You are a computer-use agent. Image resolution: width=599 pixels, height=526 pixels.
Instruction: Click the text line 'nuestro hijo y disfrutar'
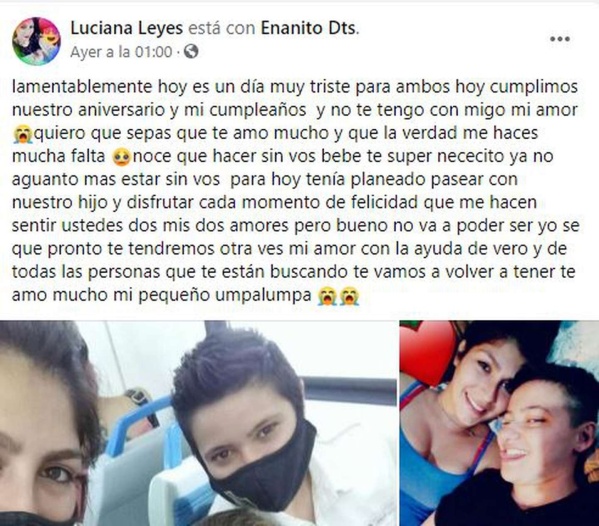pyautogui.click(x=274, y=203)
